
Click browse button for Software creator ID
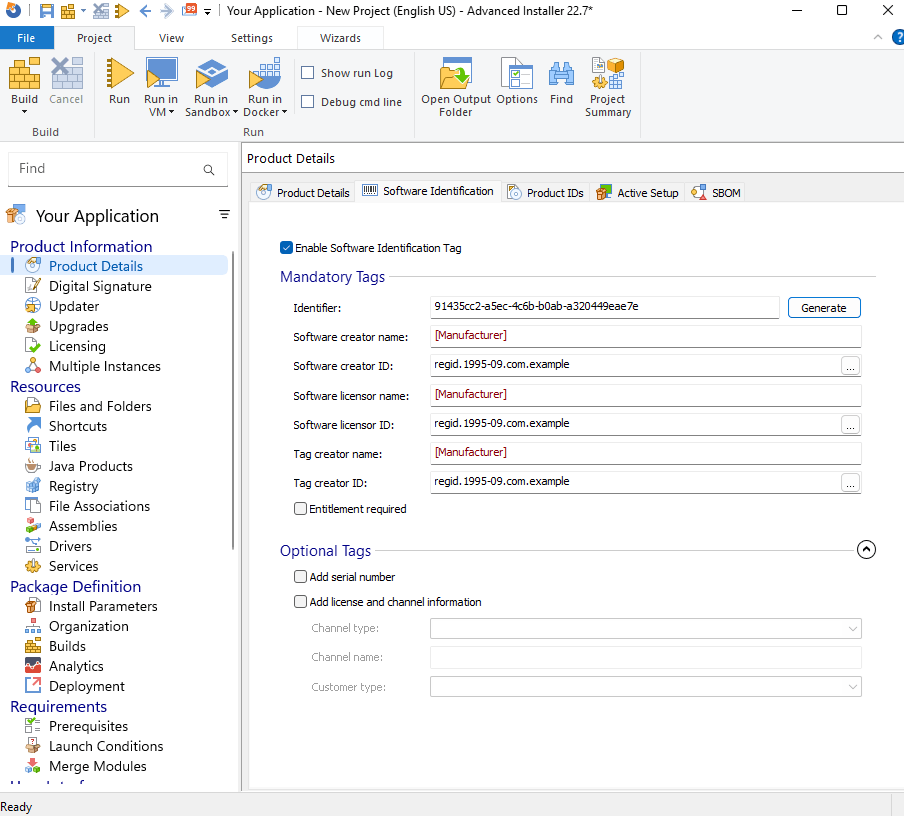pos(850,366)
